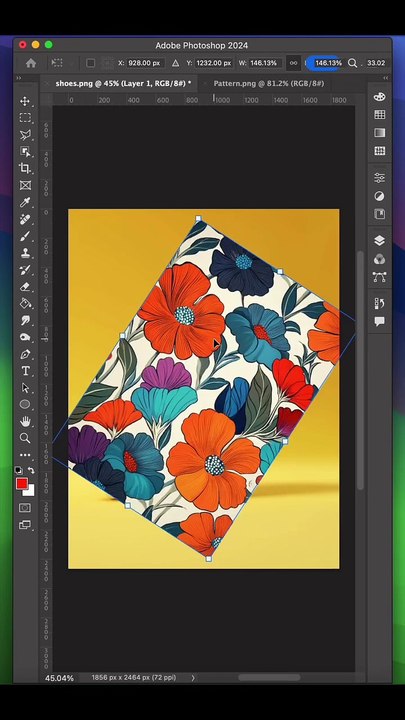The image size is (405, 720).
Task: Toggle relative positioning triangle icon
Action: click(x=175, y=63)
